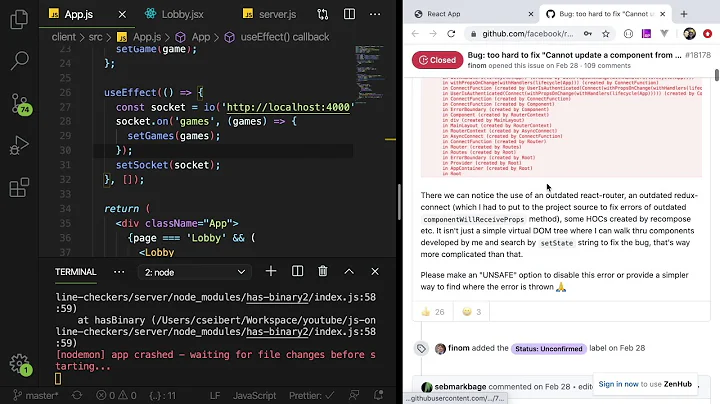Synchronize changes via status bar sync icon
This screenshot has height=404, width=720.
[x=77, y=395]
